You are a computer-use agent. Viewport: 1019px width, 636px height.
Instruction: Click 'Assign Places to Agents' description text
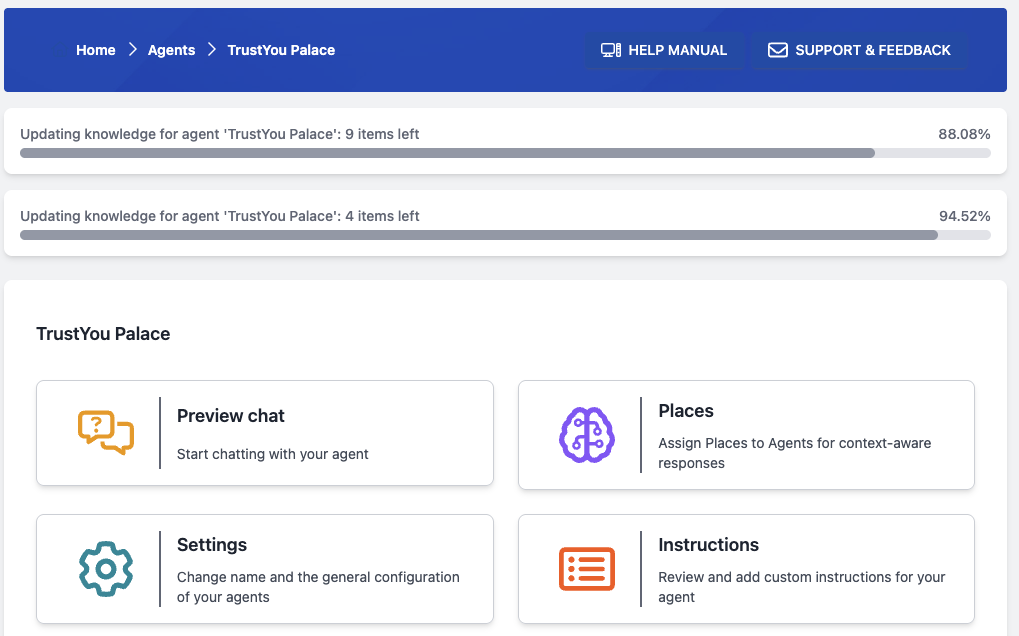tap(795, 453)
